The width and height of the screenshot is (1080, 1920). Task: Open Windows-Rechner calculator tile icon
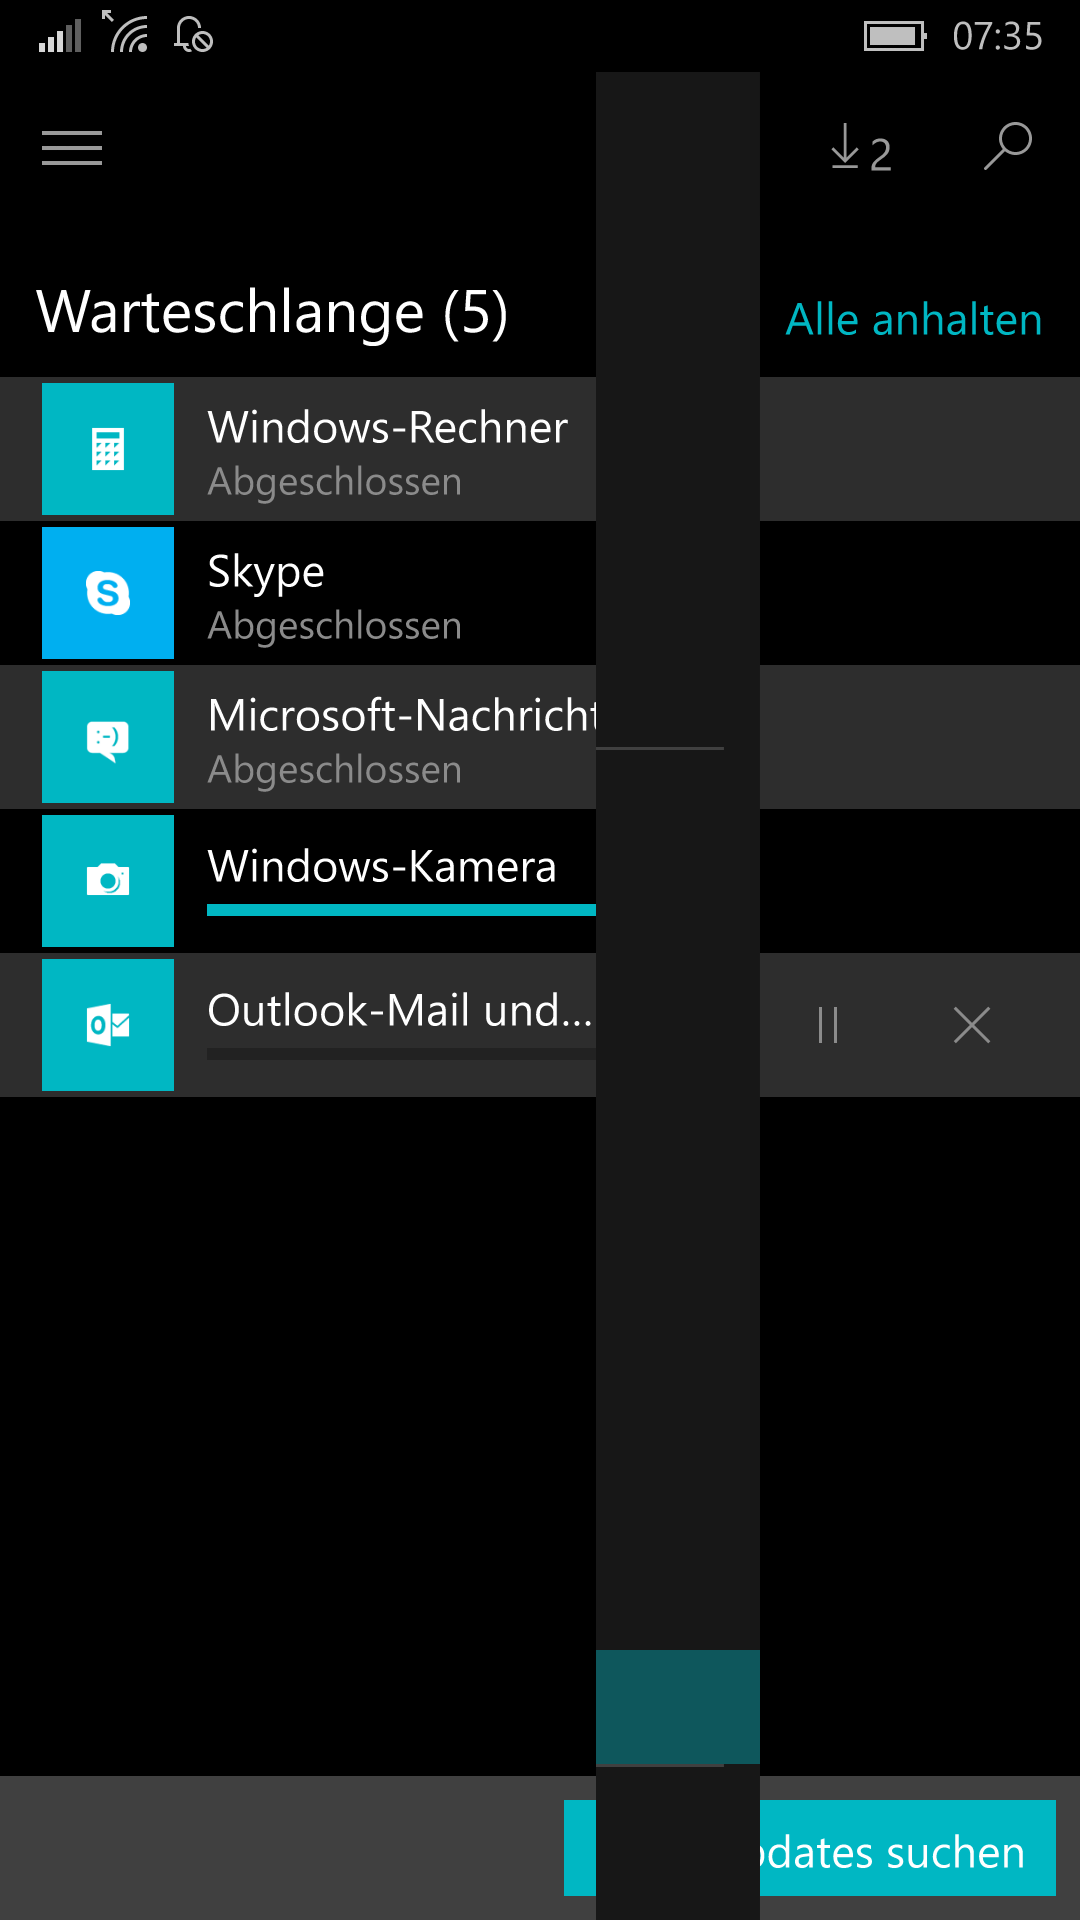108,449
